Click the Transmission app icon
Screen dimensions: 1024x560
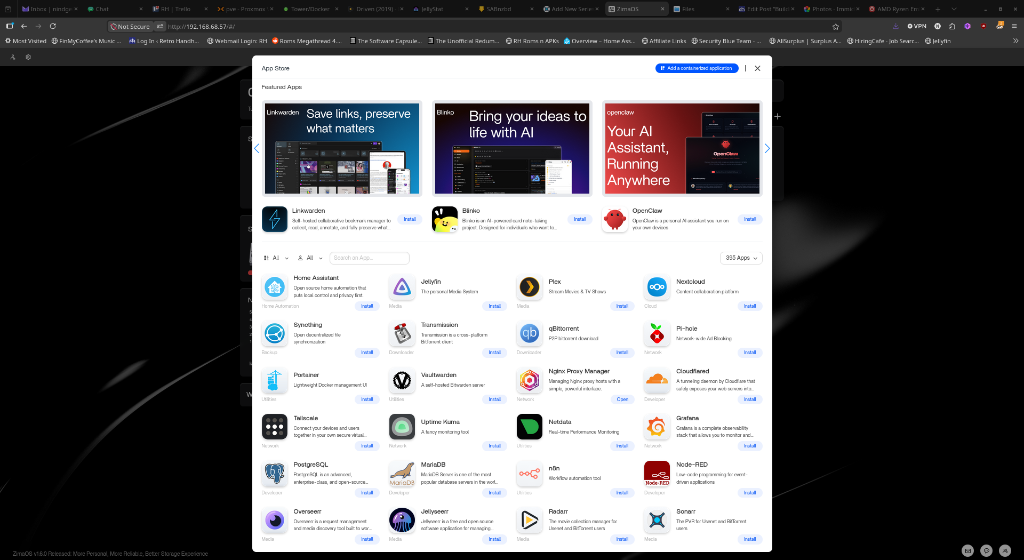pos(402,334)
